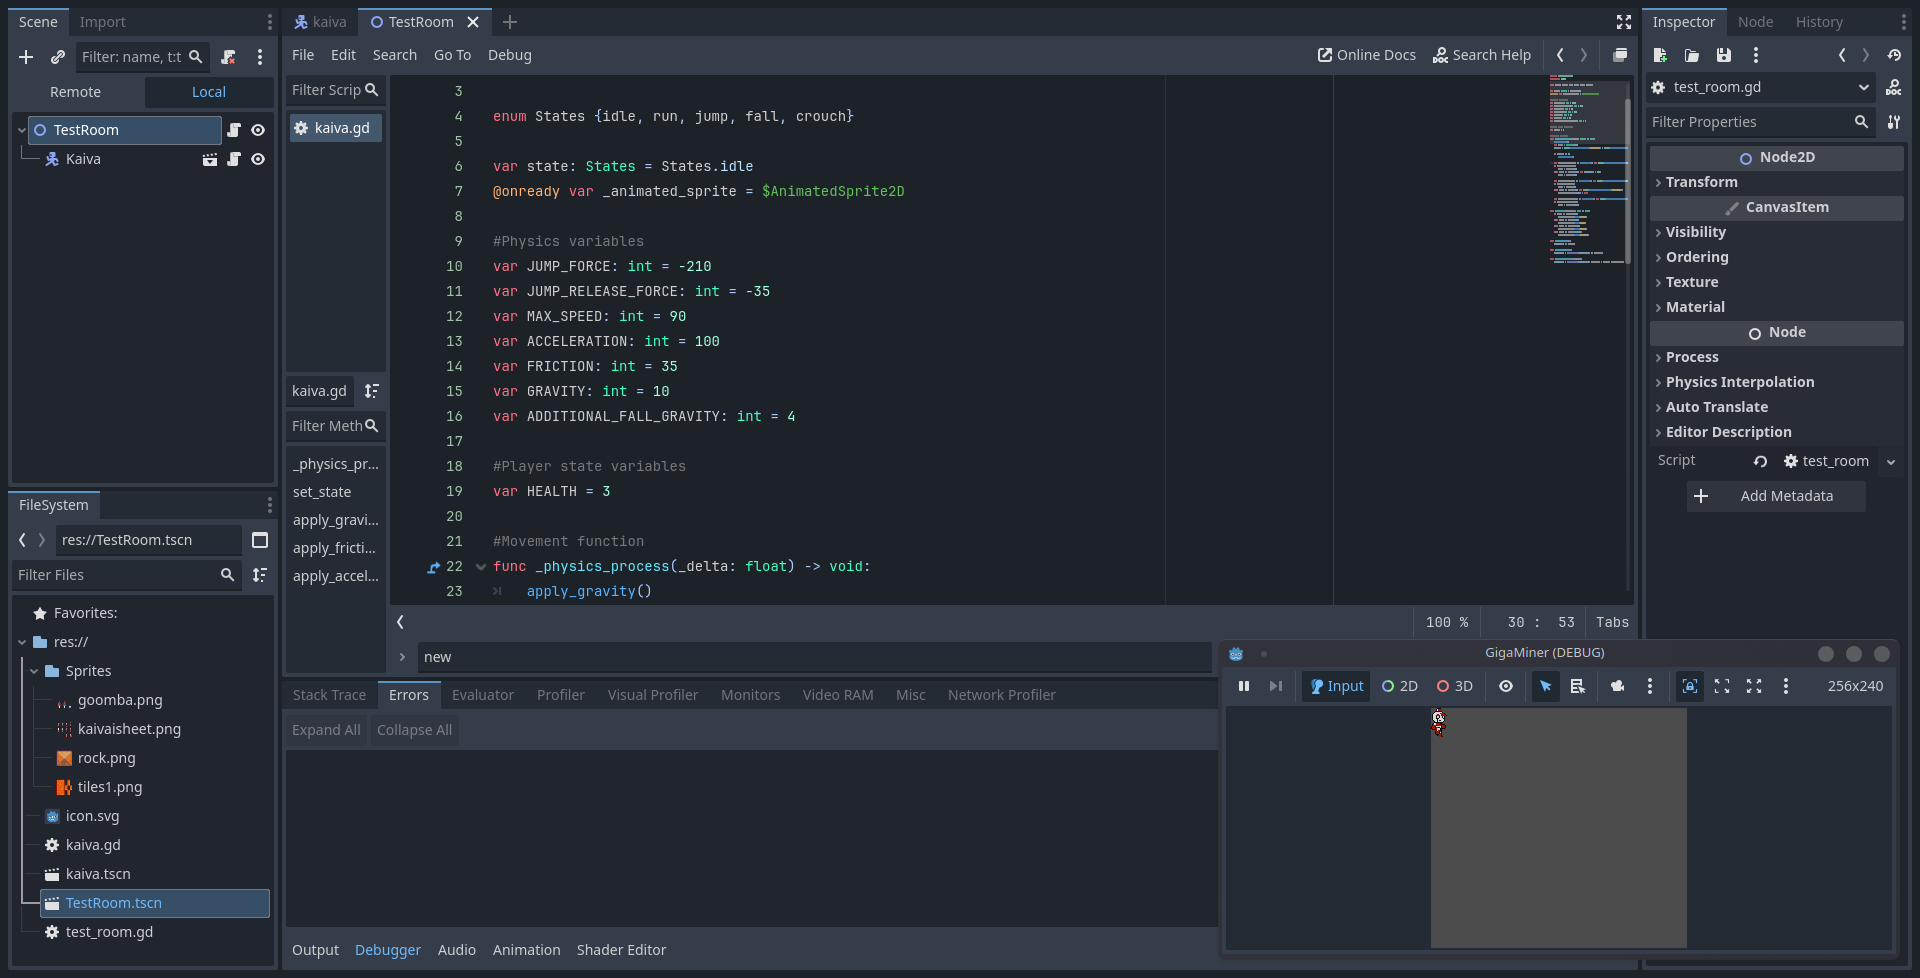
Task: Go to next edited script arrow
Action: [1584, 55]
